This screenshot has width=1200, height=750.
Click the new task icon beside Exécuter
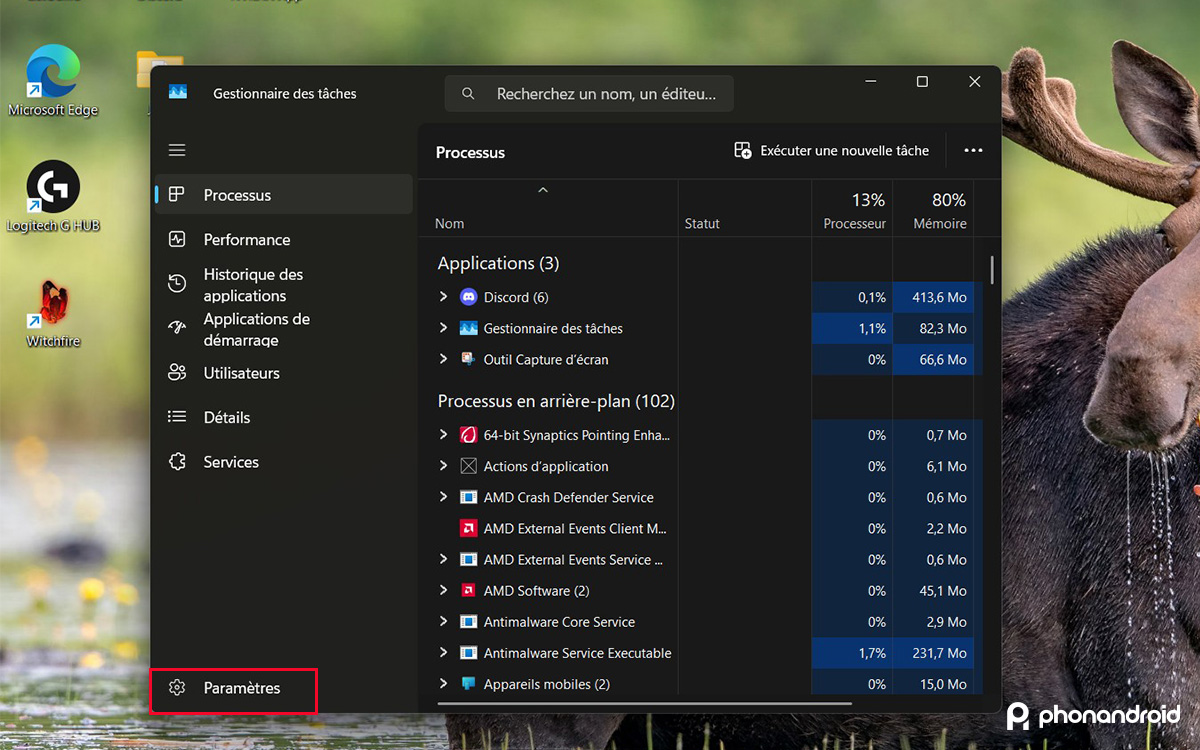click(x=743, y=150)
